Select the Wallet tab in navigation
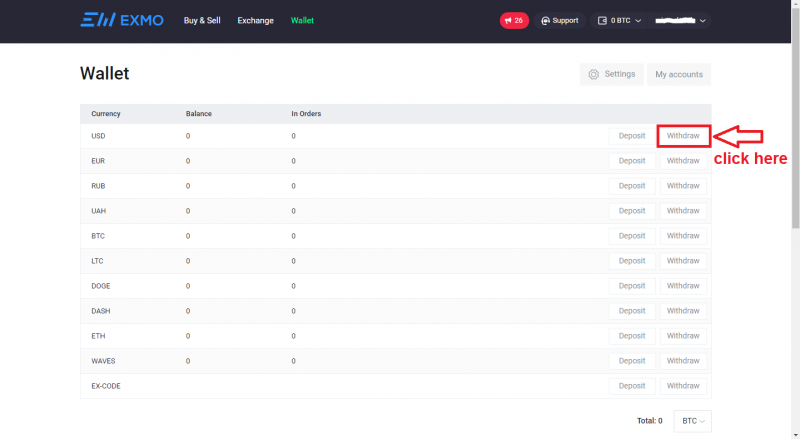 (302, 20)
